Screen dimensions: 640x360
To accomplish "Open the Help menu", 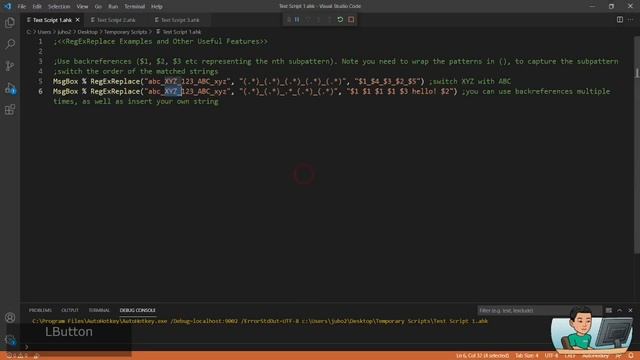I will tap(157, 6).
